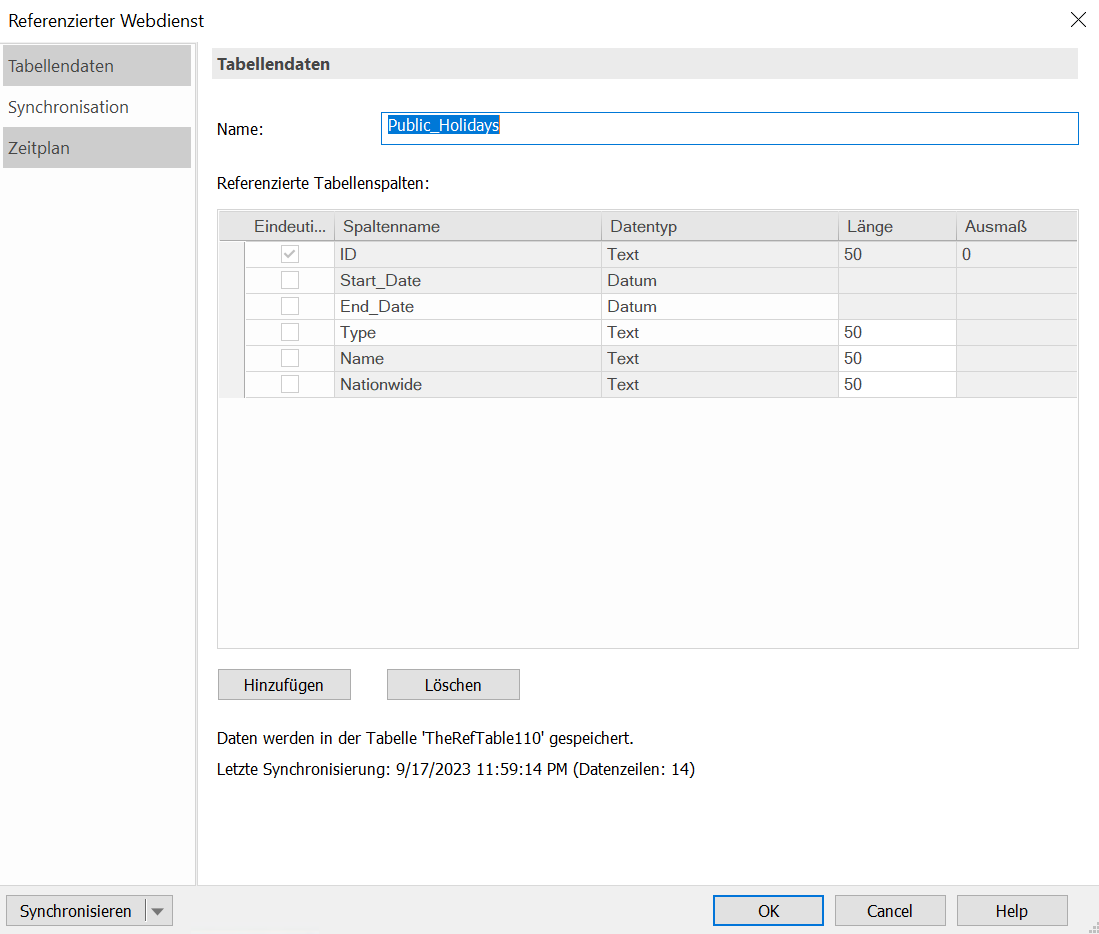Click the Löschen button
The height and width of the screenshot is (934, 1099).
[x=453, y=685]
